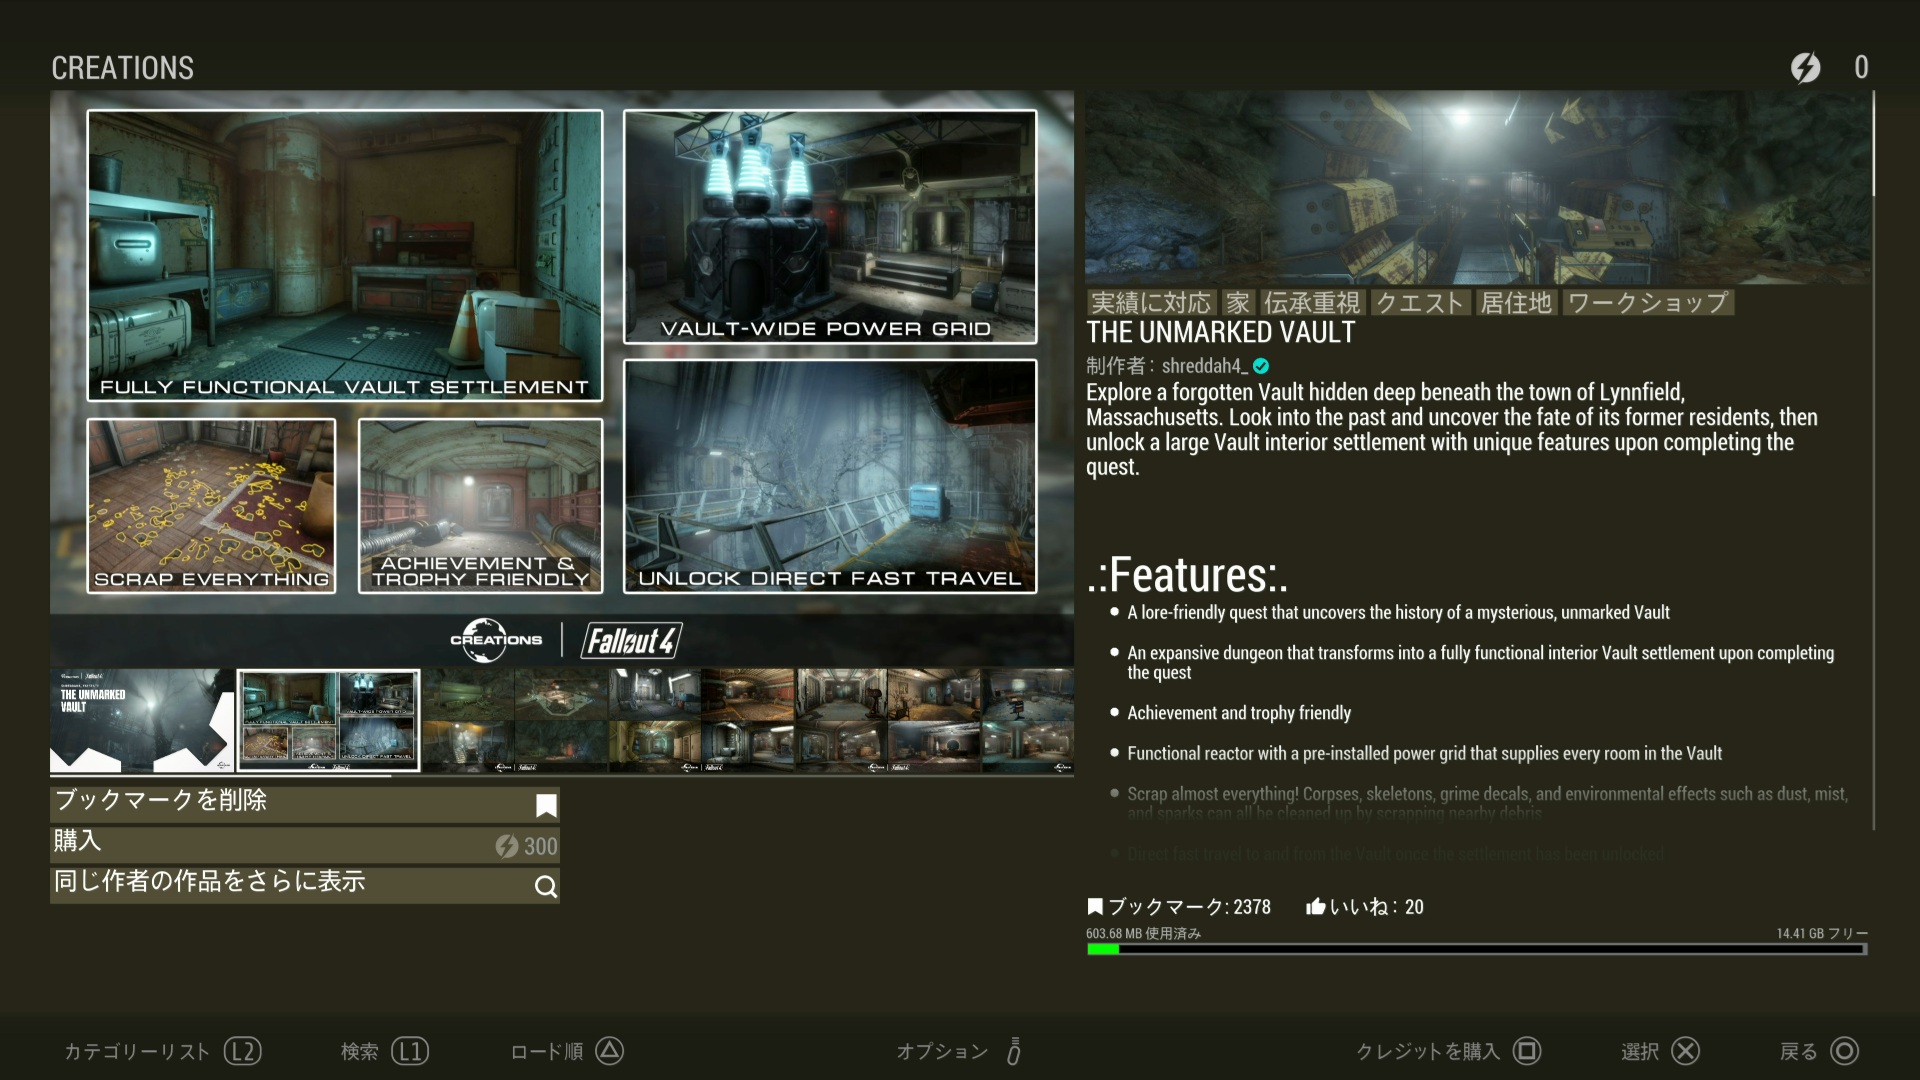1920x1080 pixels.
Task: Click the bookmark icon beside the 2378 count
Action: pos(1095,907)
